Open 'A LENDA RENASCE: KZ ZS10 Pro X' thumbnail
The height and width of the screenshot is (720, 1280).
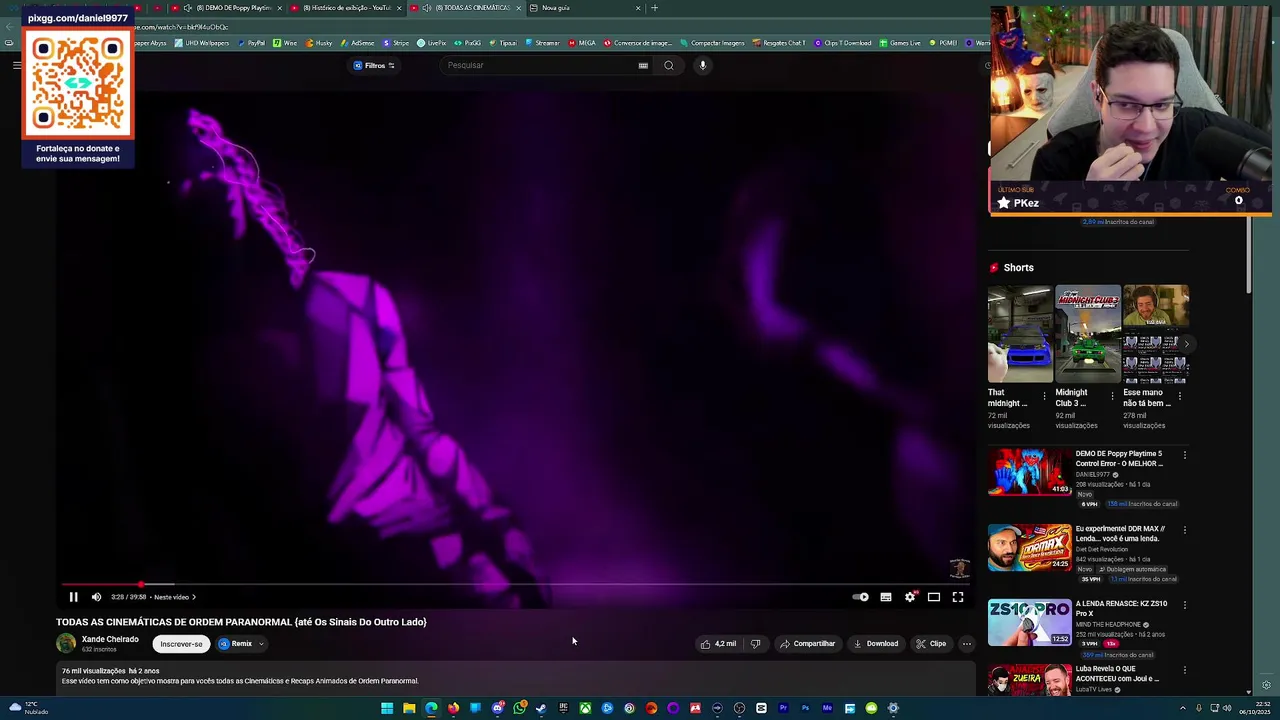coord(1030,622)
